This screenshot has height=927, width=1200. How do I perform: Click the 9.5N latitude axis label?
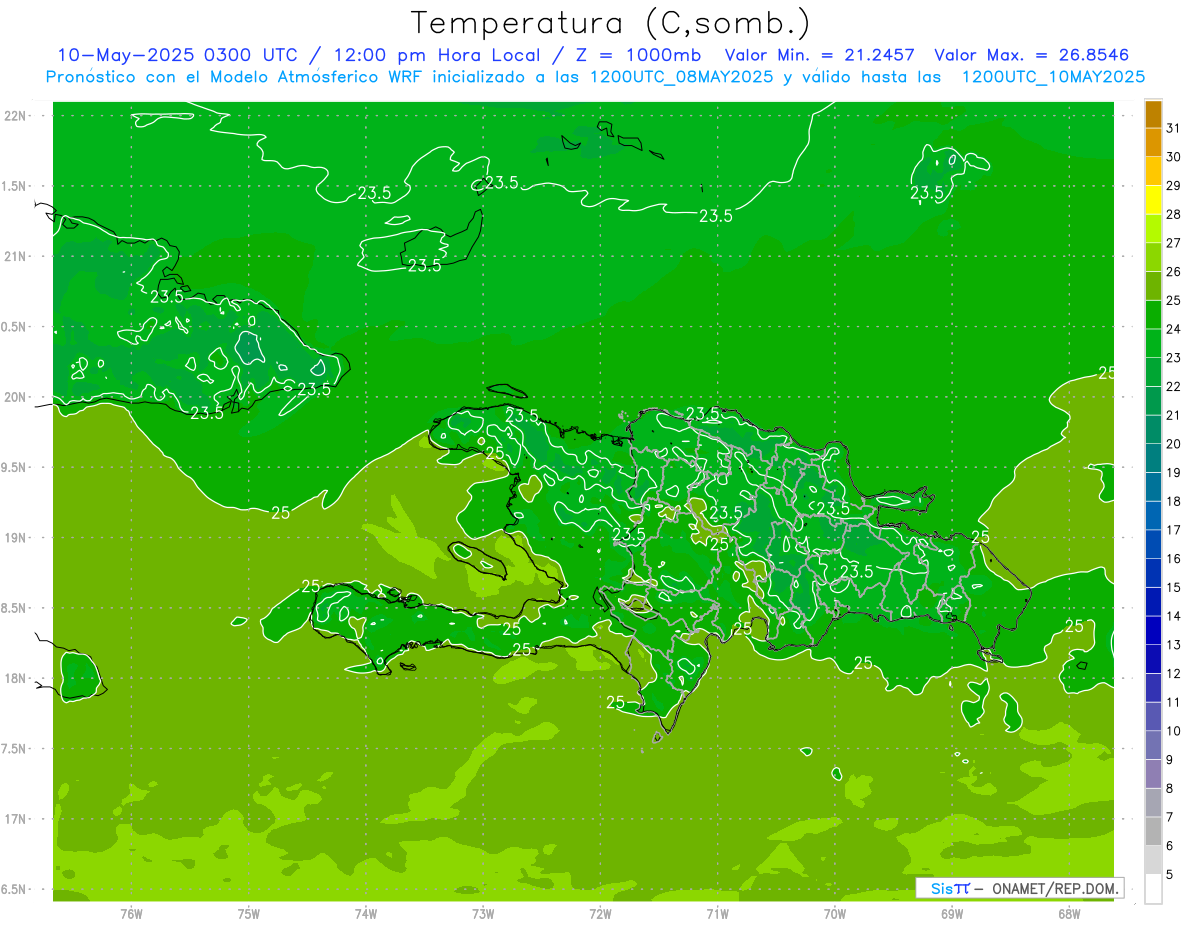15,467
